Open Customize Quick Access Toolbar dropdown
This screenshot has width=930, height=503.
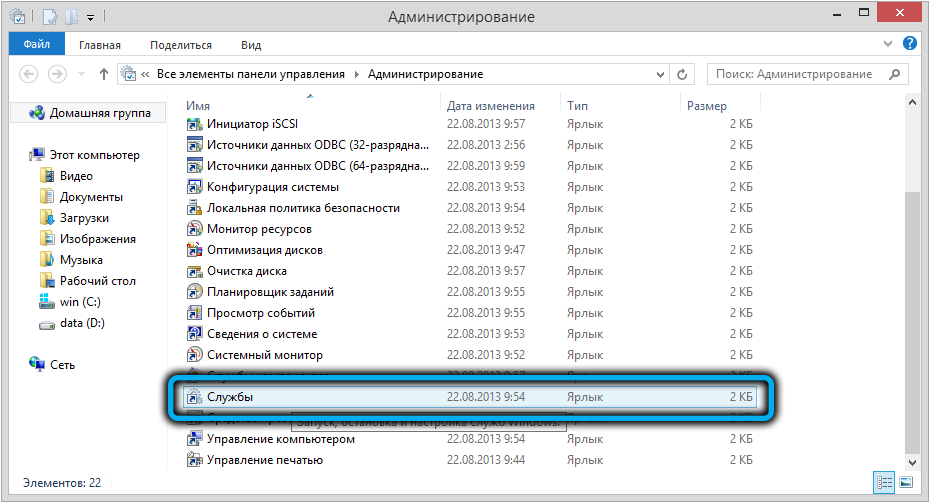(x=90, y=17)
